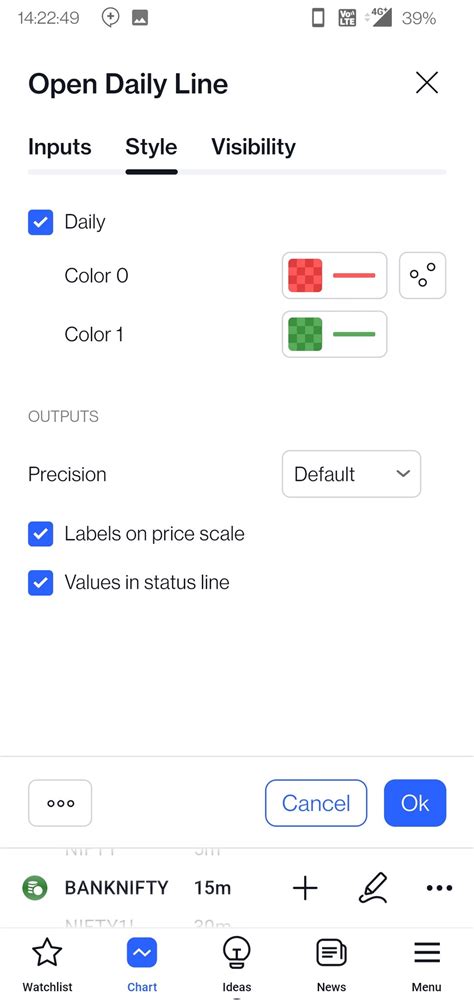Screen dimensions: 474x1000
Task: Toggle Labels on price scale checkbox
Action: tap(40, 534)
